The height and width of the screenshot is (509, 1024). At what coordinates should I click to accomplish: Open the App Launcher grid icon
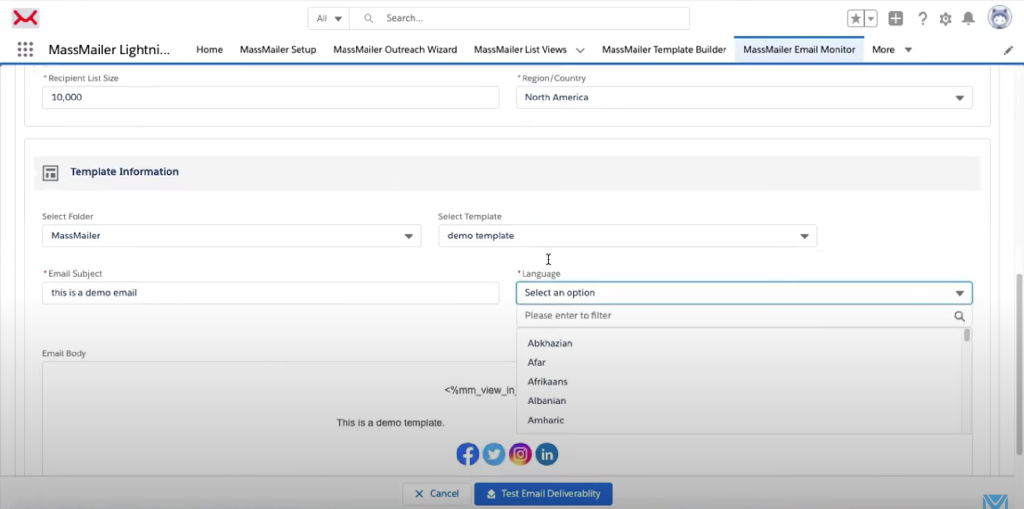pyautogui.click(x=25, y=50)
